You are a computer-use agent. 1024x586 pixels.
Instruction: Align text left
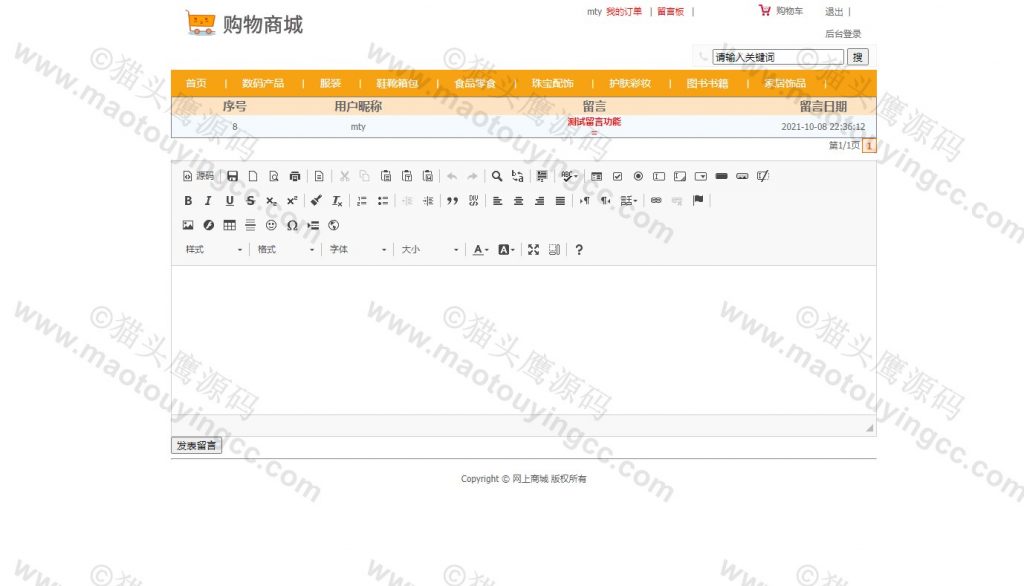coord(498,201)
